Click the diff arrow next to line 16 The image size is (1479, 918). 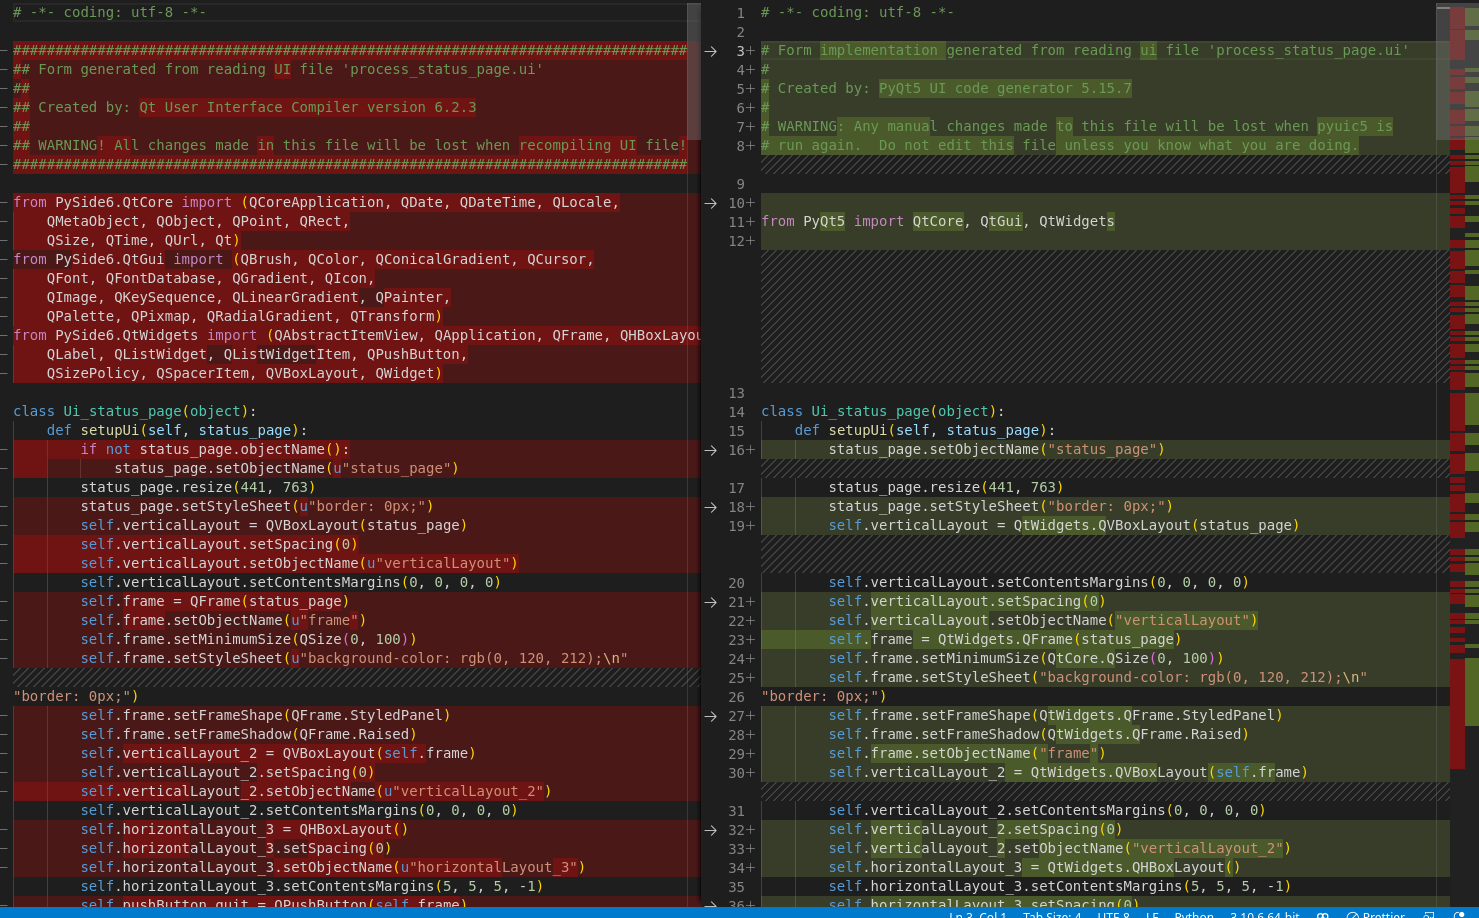point(710,449)
